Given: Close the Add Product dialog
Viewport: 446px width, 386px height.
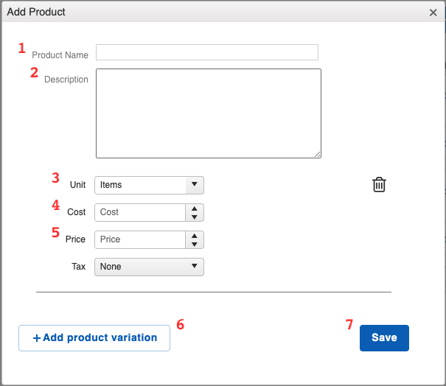Looking at the screenshot, I should click(x=433, y=13).
